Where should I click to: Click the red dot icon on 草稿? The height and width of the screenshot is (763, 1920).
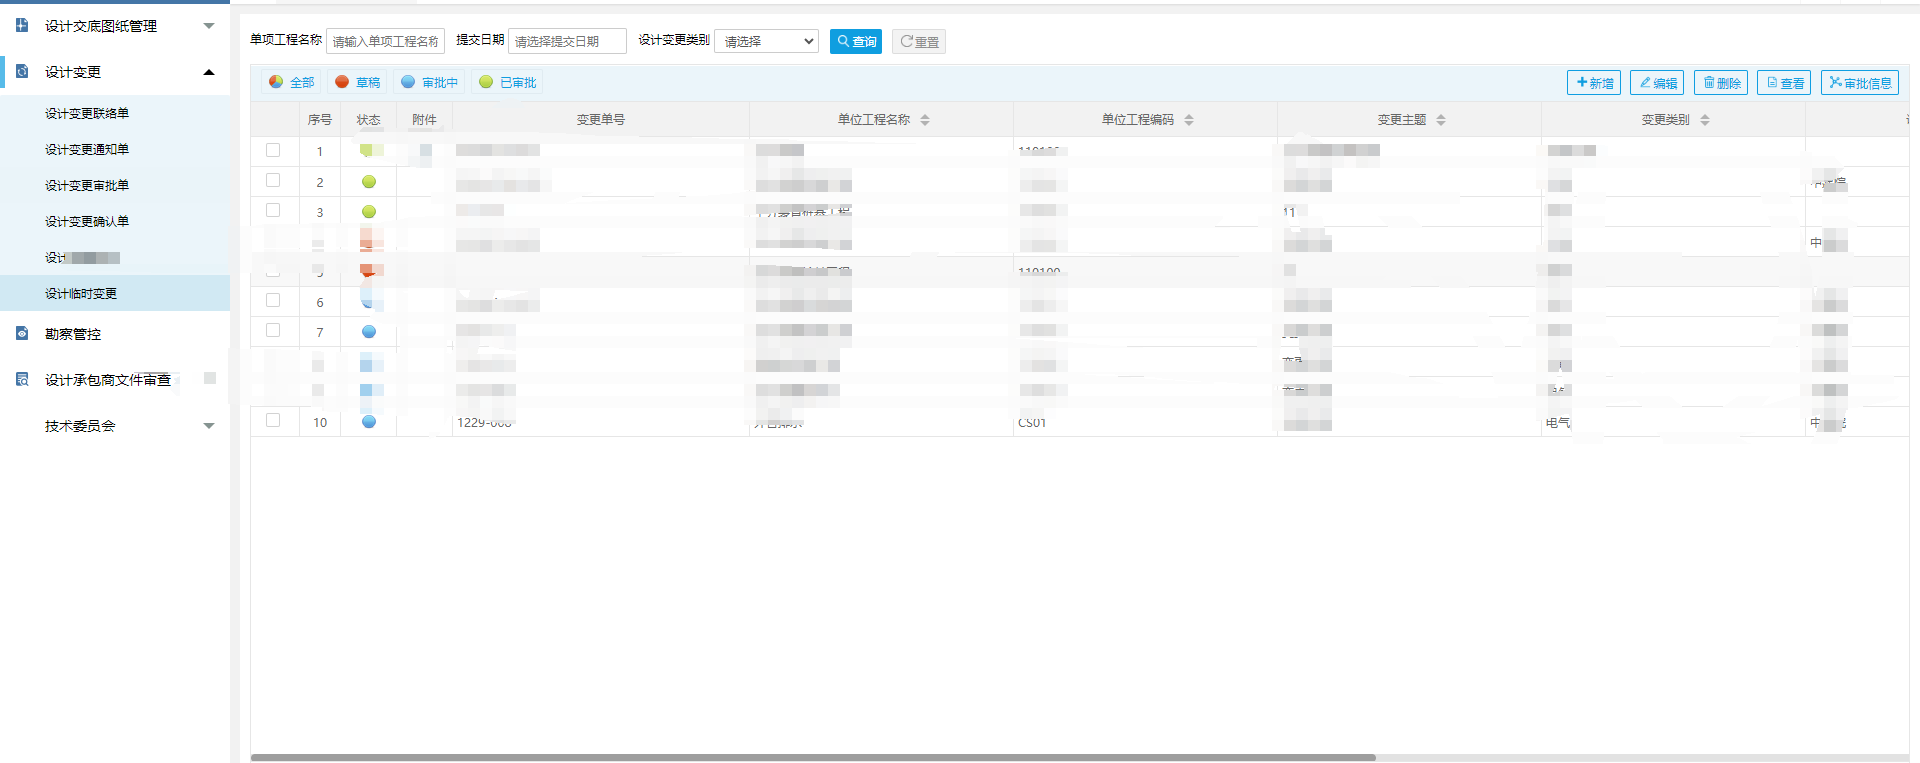pyautogui.click(x=342, y=82)
